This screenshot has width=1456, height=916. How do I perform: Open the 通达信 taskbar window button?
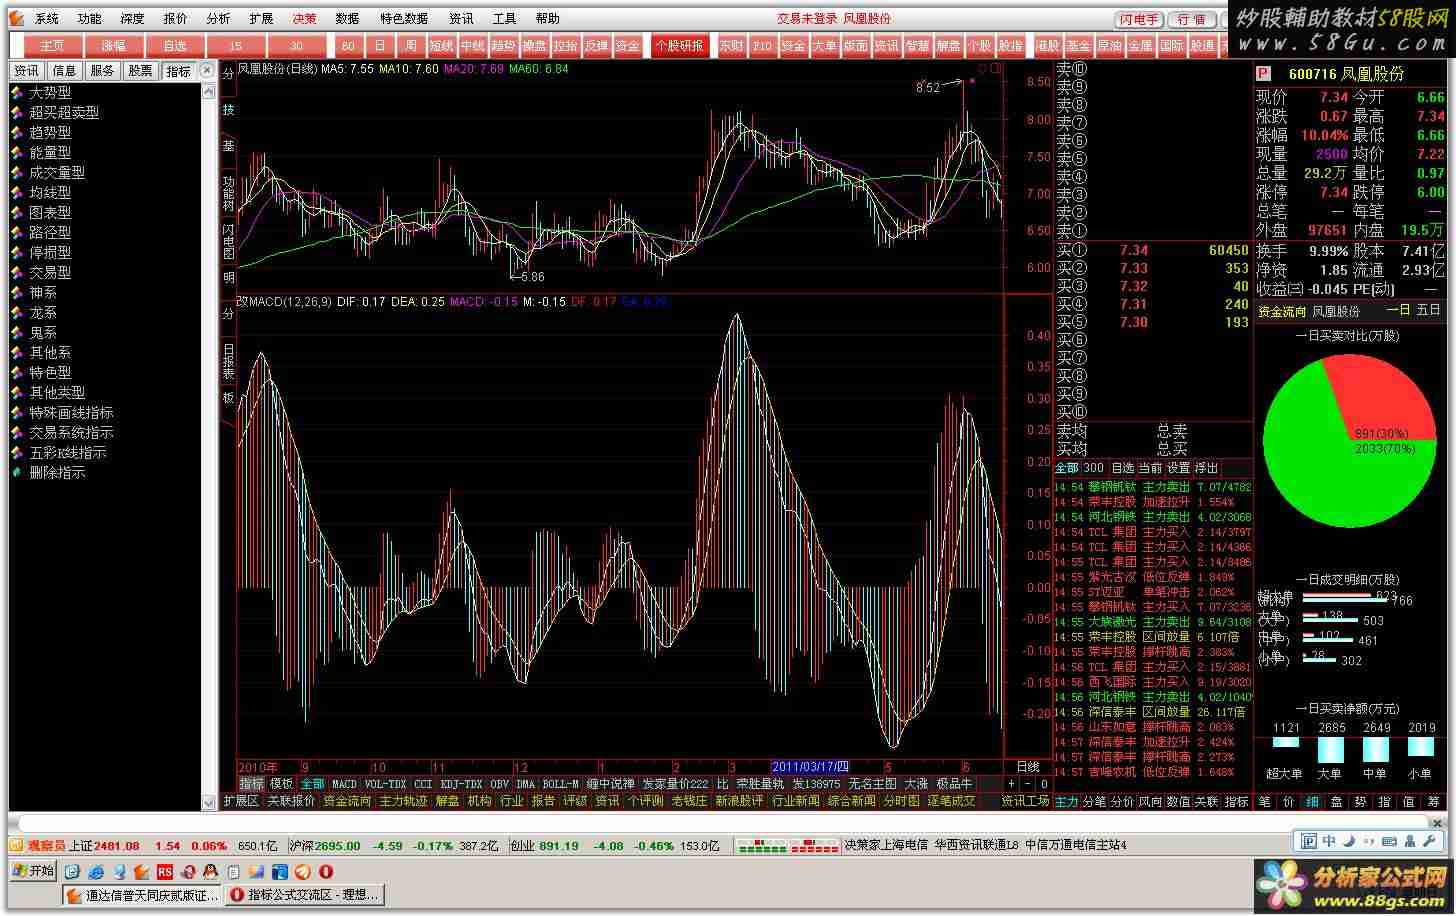click(143, 895)
